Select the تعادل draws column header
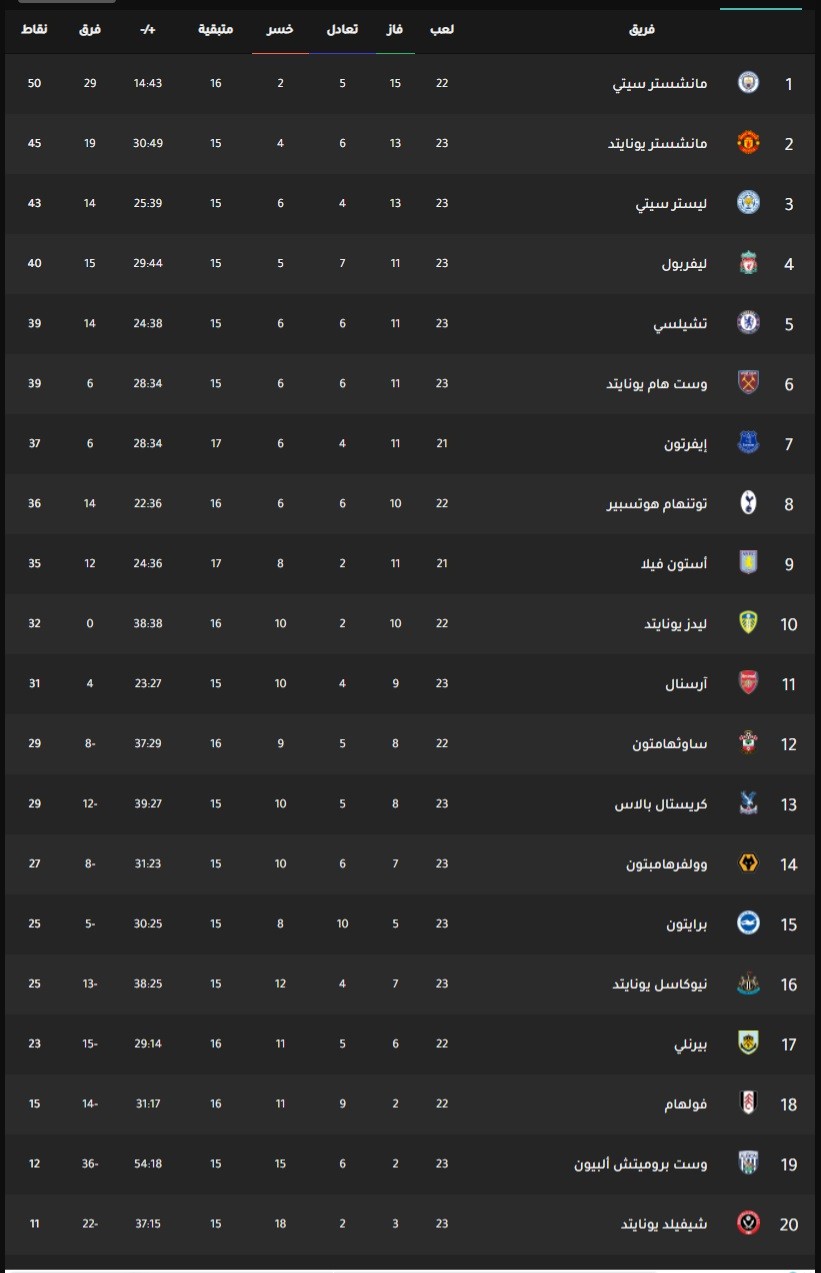 click(342, 30)
